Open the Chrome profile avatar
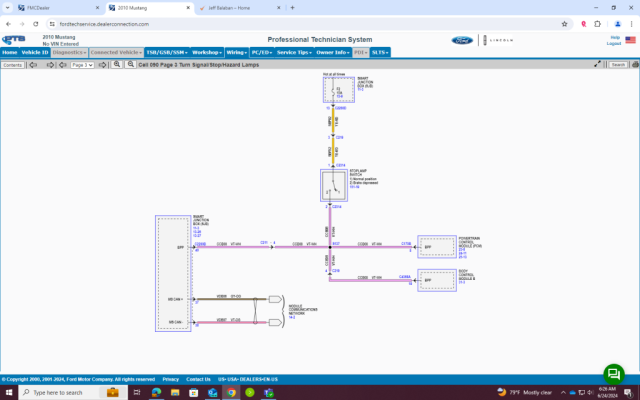Viewport: 640px width, 400px height. pyautogui.click(x=618, y=24)
